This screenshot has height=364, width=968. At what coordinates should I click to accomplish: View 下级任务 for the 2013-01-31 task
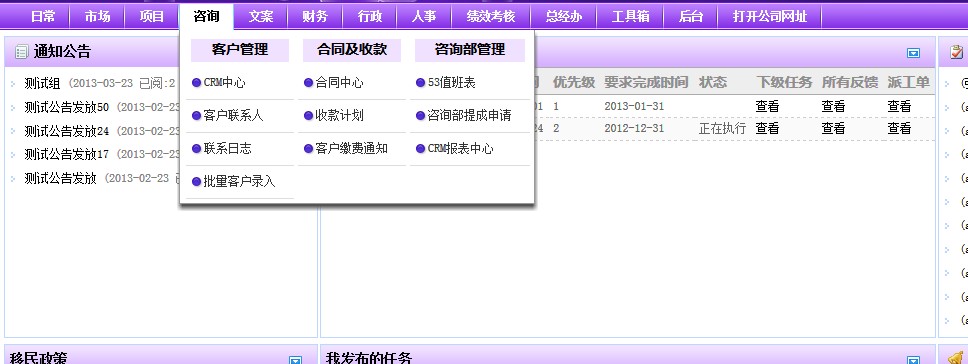tap(767, 106)
